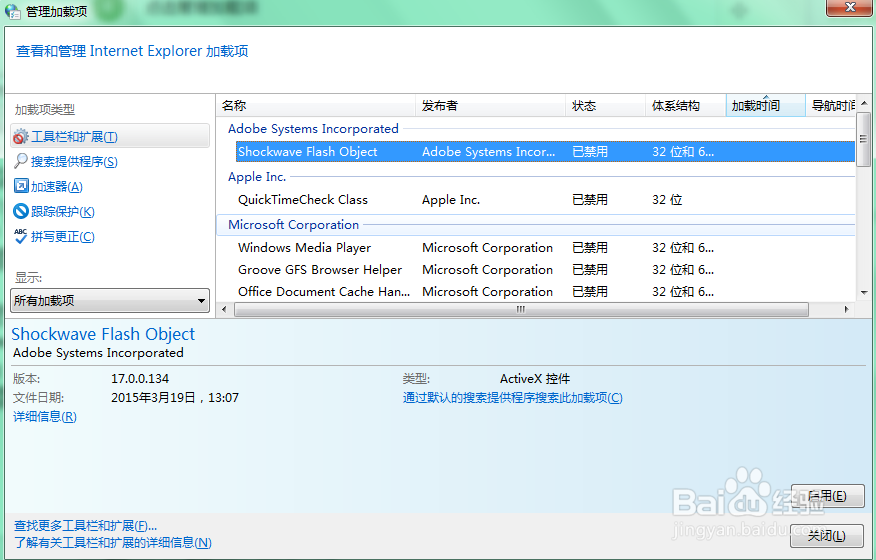Select the Office Document Cache Handler row
876x560 pixels.
coord(545,292)
